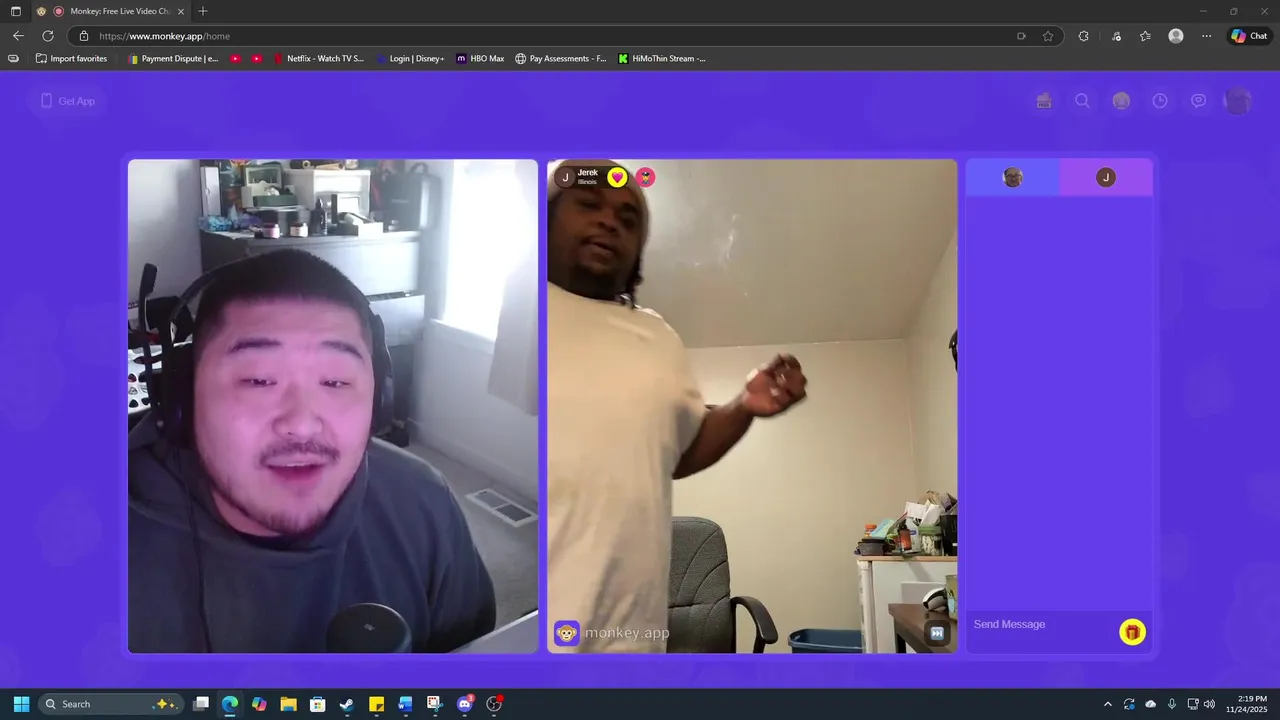
Task: Click Jerek's video feed panel
Action: coord(752,406)
